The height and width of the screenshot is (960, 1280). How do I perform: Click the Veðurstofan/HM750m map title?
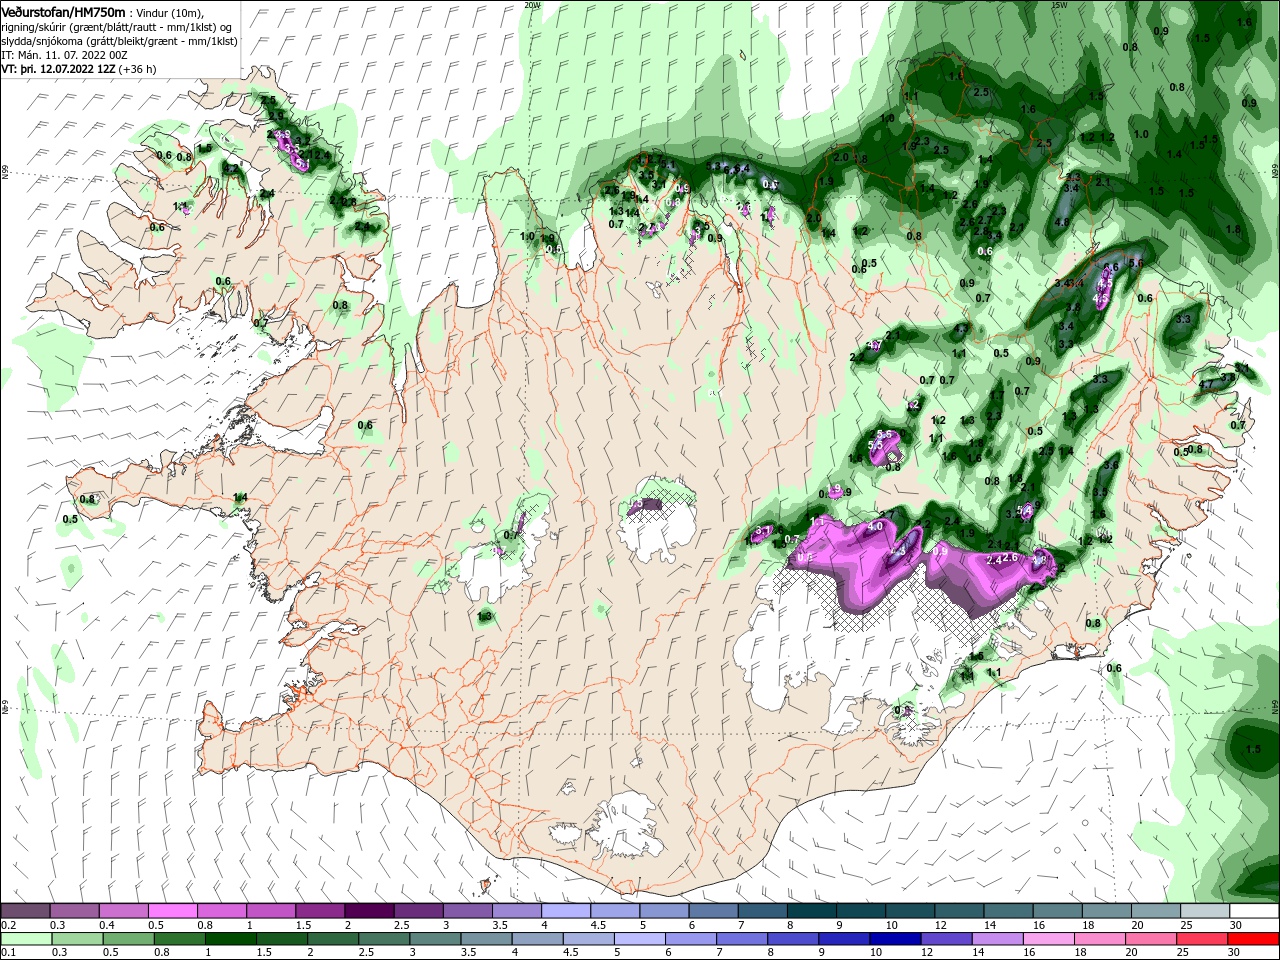point(64,11)
